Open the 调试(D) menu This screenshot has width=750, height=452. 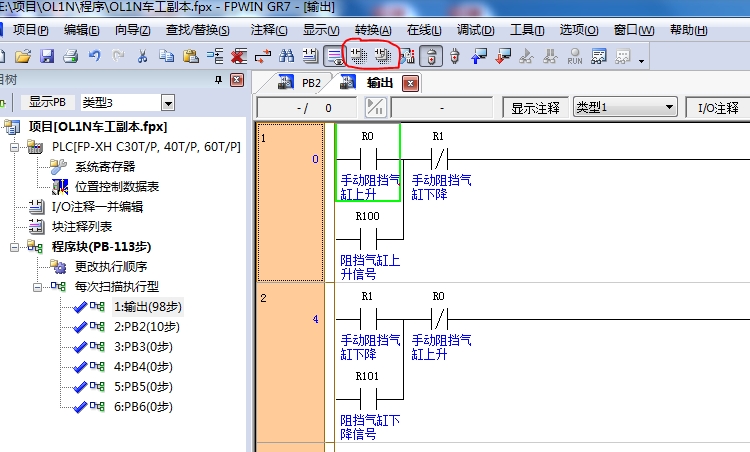(475, 30)
